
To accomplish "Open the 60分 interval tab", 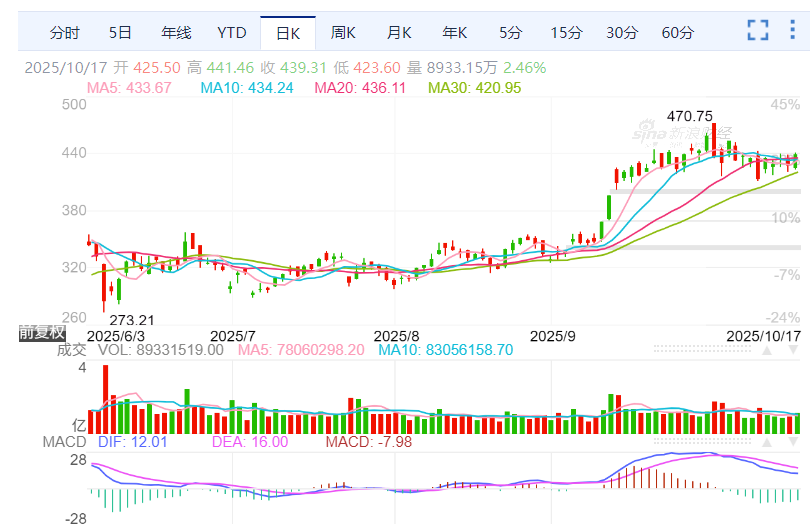I will pos(678,33).
